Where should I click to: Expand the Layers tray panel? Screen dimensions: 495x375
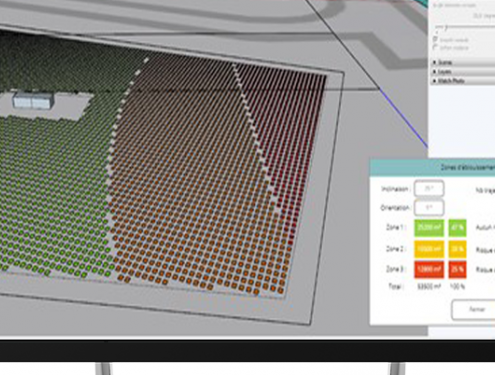click(463, 72)
